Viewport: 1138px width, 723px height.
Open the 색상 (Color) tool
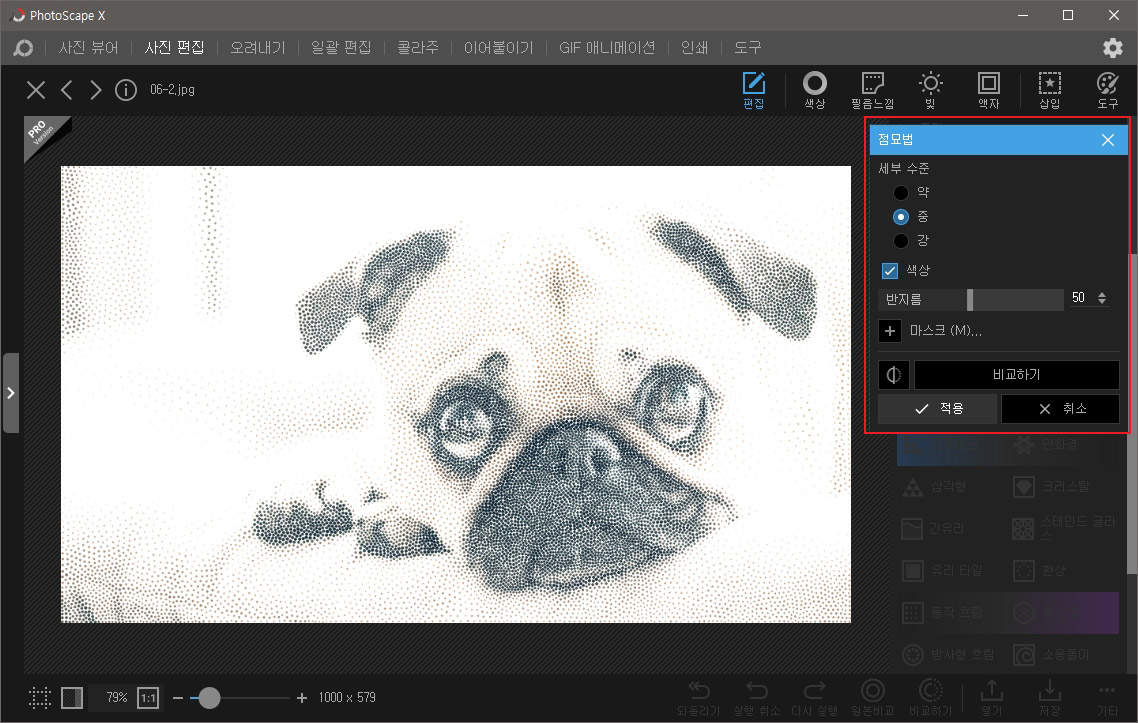click(814, 90)
